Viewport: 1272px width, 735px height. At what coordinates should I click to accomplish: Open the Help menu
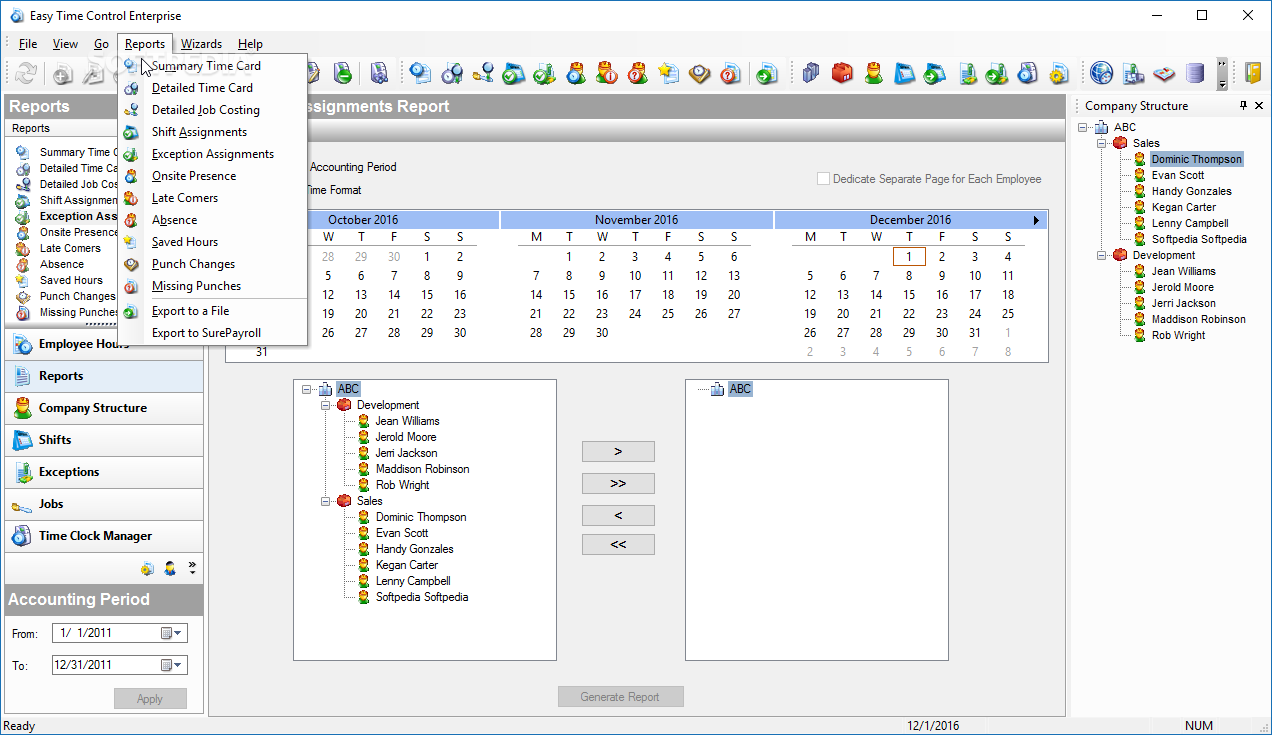coord(250,44)
